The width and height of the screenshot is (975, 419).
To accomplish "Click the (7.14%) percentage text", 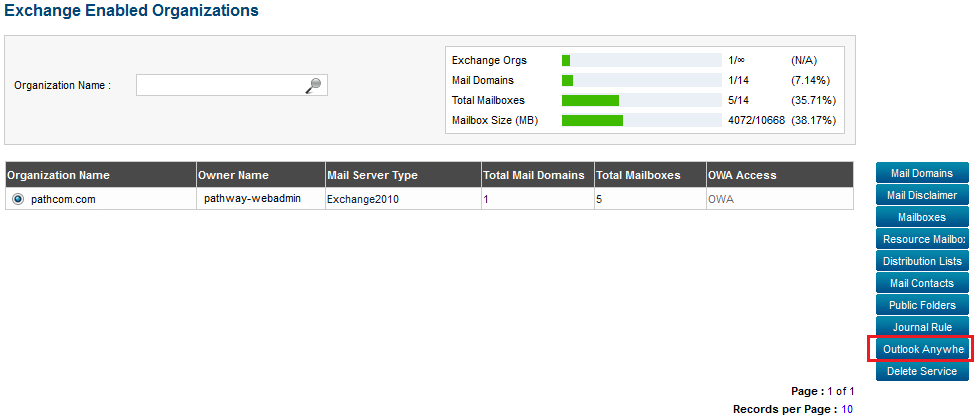I will coord(811,80).
